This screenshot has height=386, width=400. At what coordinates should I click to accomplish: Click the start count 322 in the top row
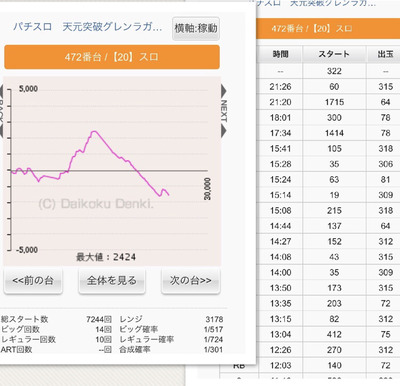pyautogui.click(x=334, y=71)
